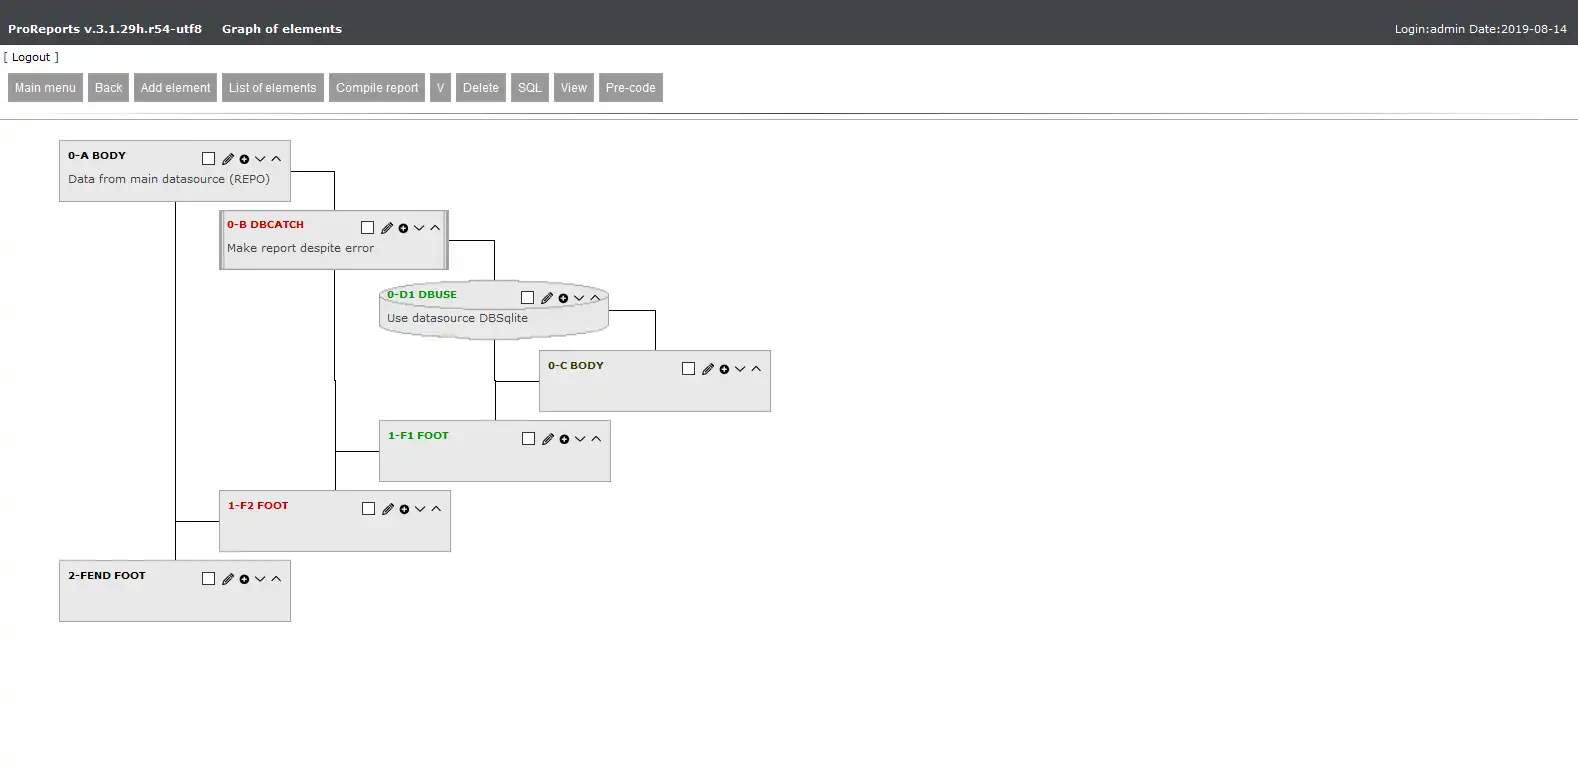The height and width of the screenshot is (775, 1578).
Task: Select the 0-C BODY checkbox
Action: tap(688, 369)
